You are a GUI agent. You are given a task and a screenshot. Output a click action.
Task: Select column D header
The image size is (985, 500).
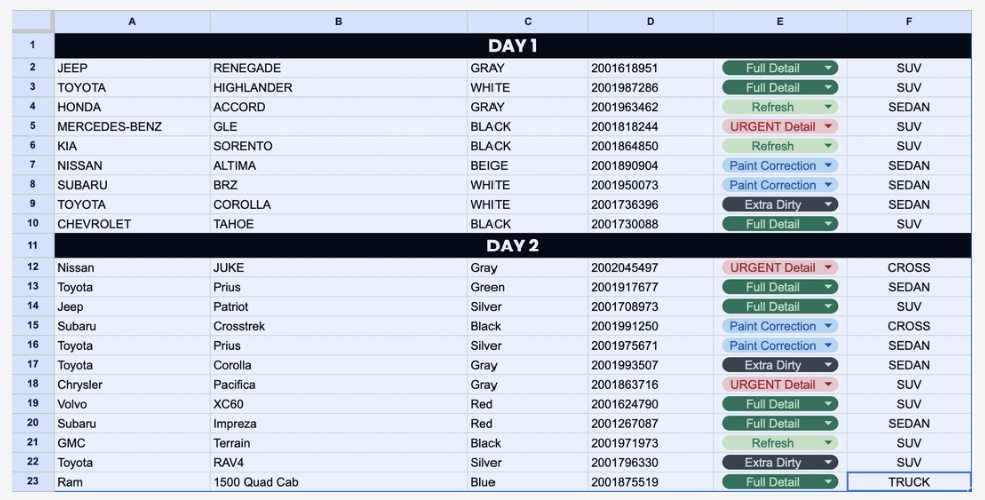(650, 21)
